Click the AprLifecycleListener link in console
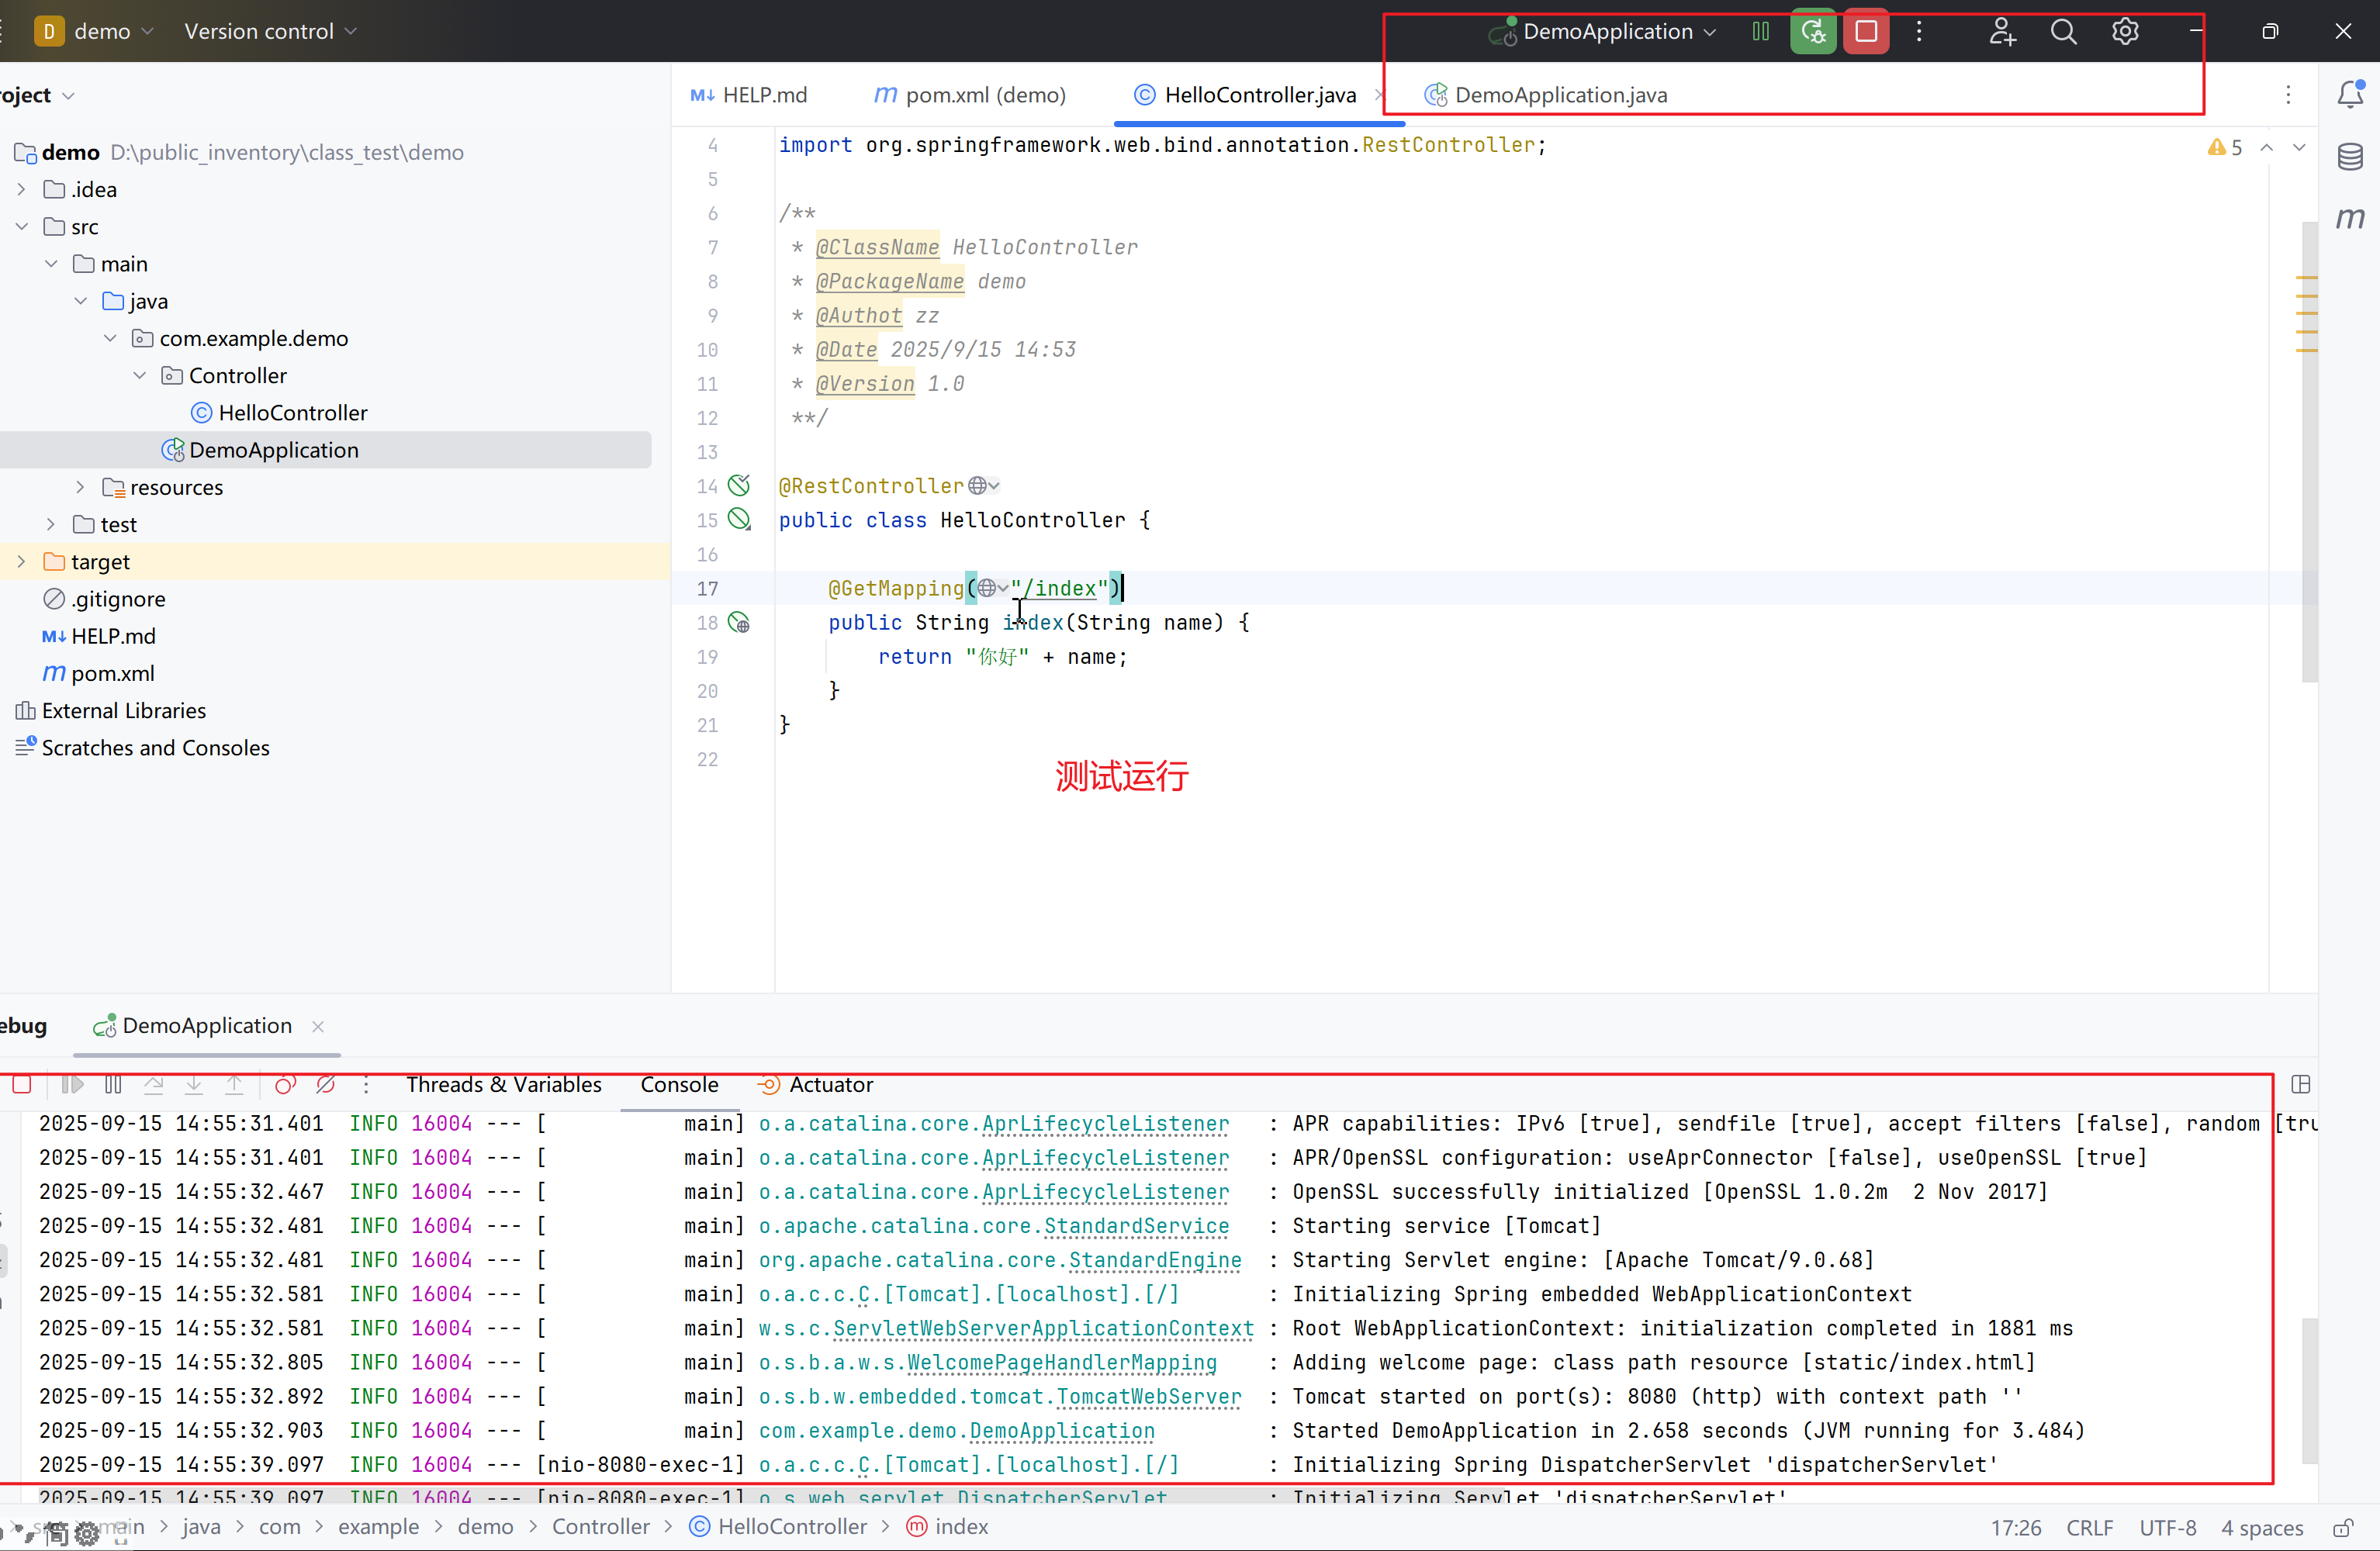2380x1551 pixels. [x=1104, y=1123]
